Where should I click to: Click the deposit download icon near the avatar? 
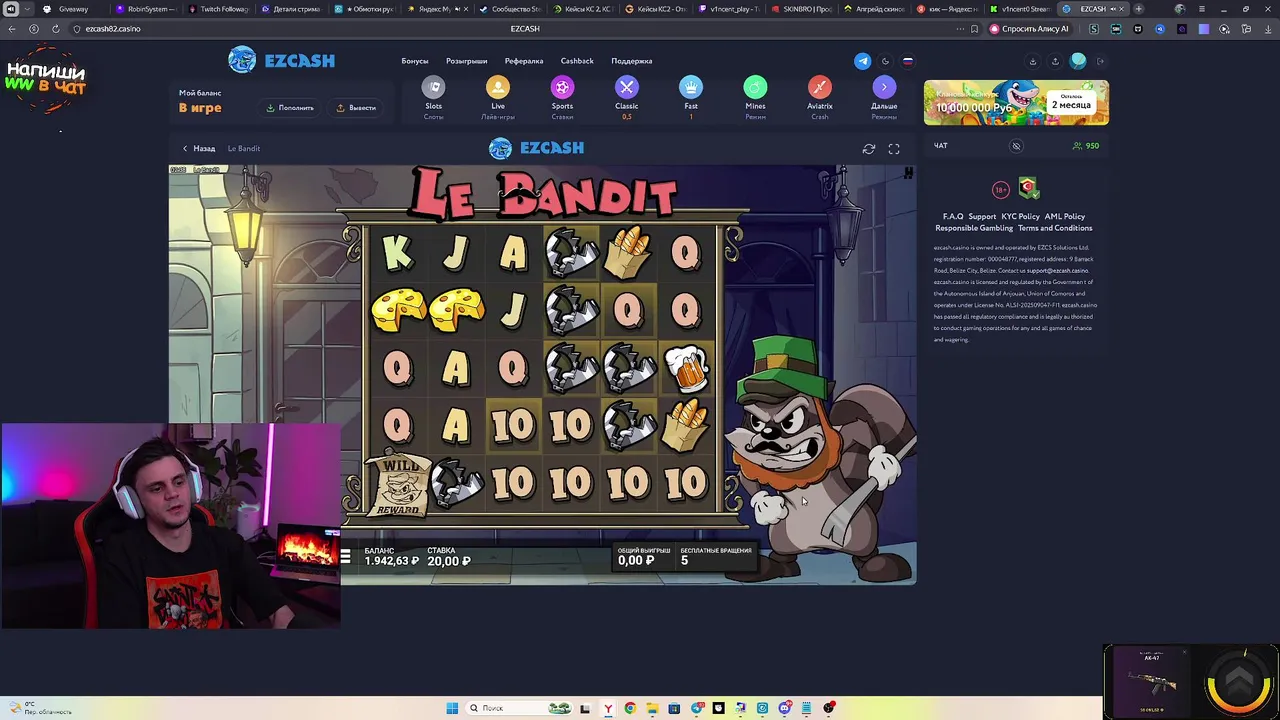click(1033, 61)
